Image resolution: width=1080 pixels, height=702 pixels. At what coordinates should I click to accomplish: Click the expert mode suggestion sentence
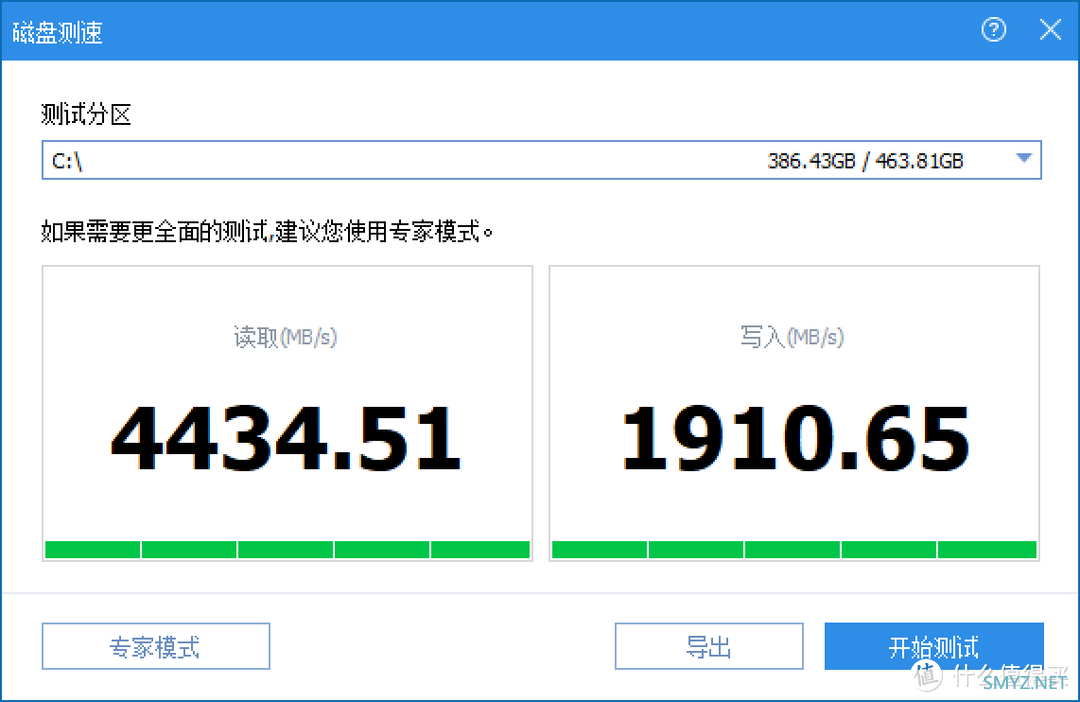(267, 231)
